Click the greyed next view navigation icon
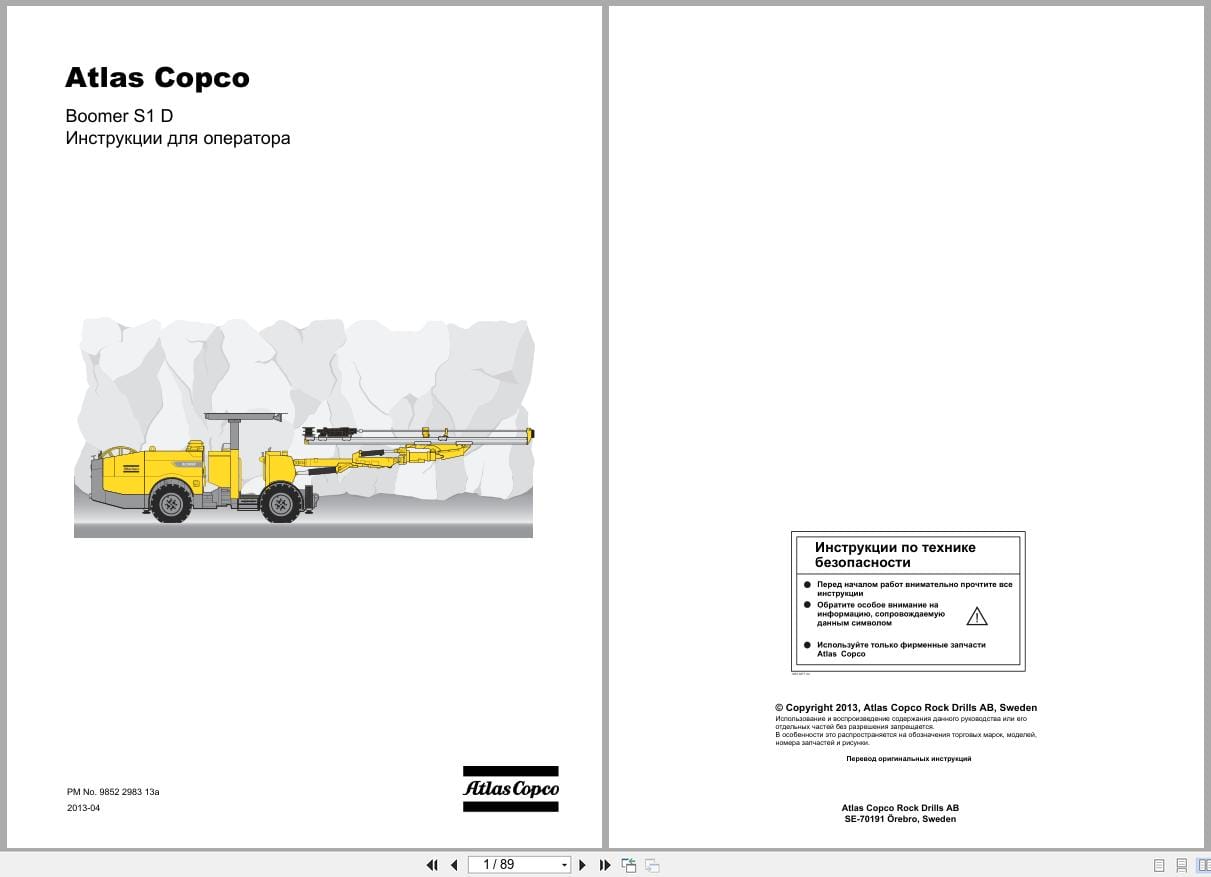The image size is (1211, 877). pos(652,865)
